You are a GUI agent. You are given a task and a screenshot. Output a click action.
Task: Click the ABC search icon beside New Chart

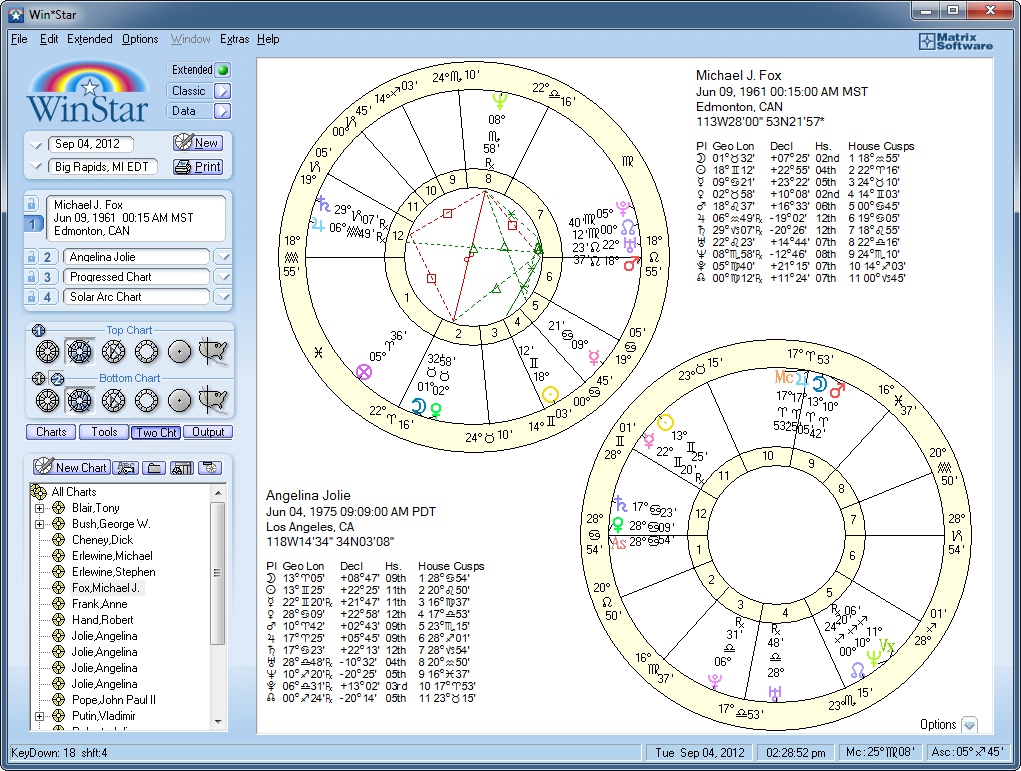pyautogui.click(x=125, y=468)
